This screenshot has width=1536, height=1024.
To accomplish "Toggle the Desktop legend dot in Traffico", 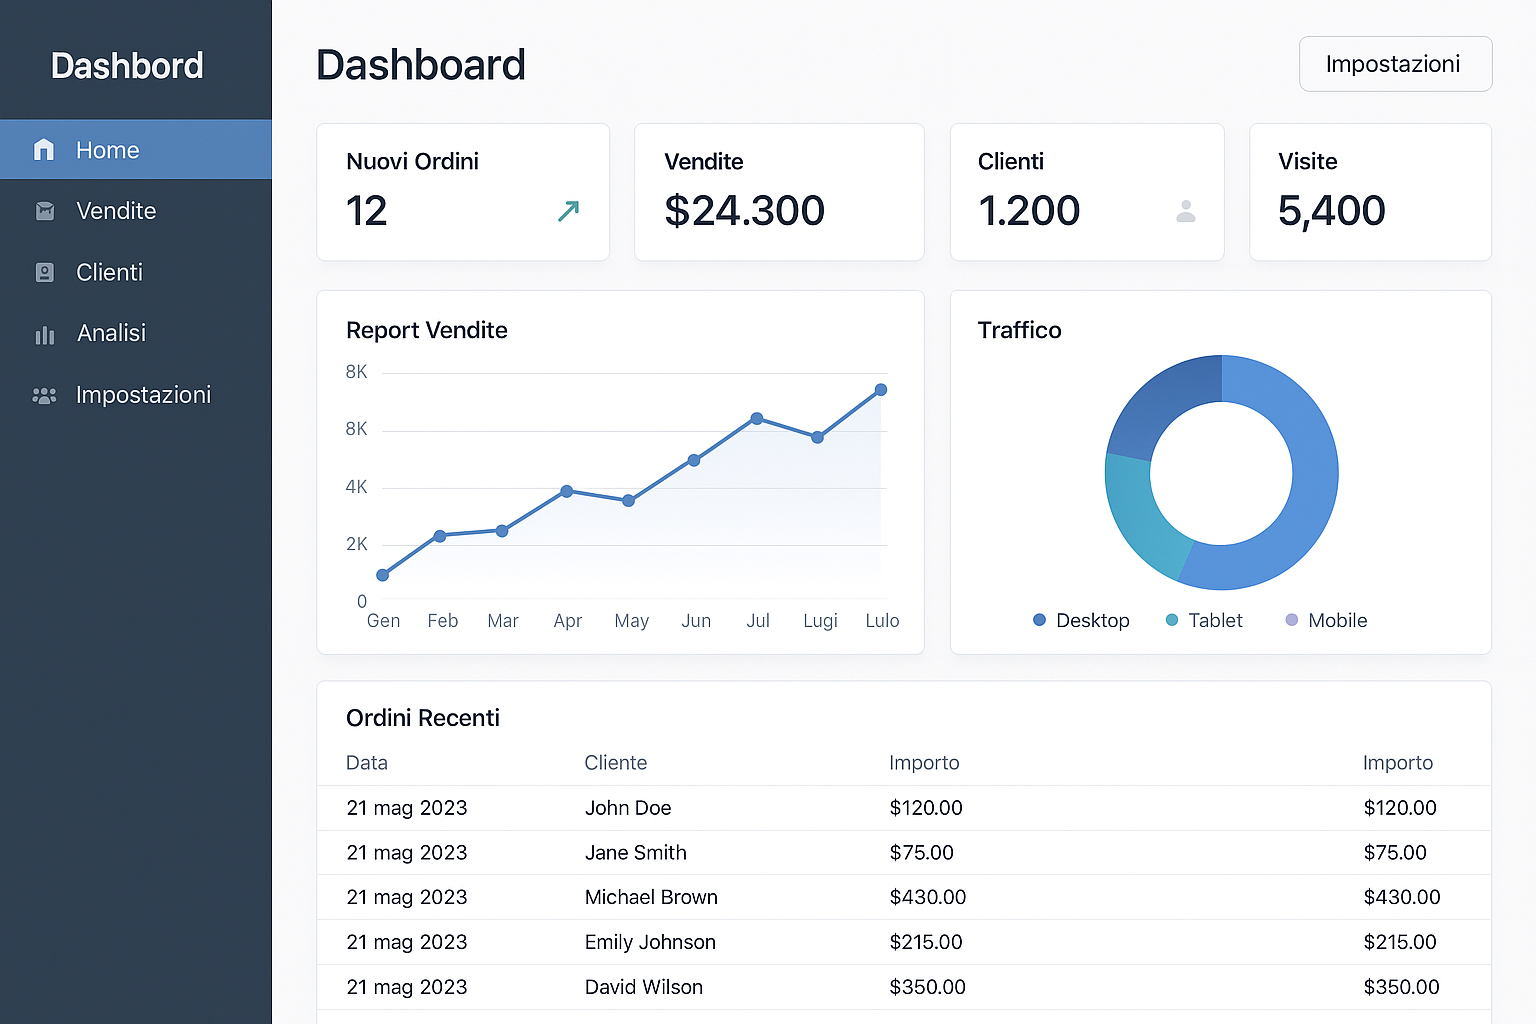I will pyautogui.click(x=1039, y=620).
